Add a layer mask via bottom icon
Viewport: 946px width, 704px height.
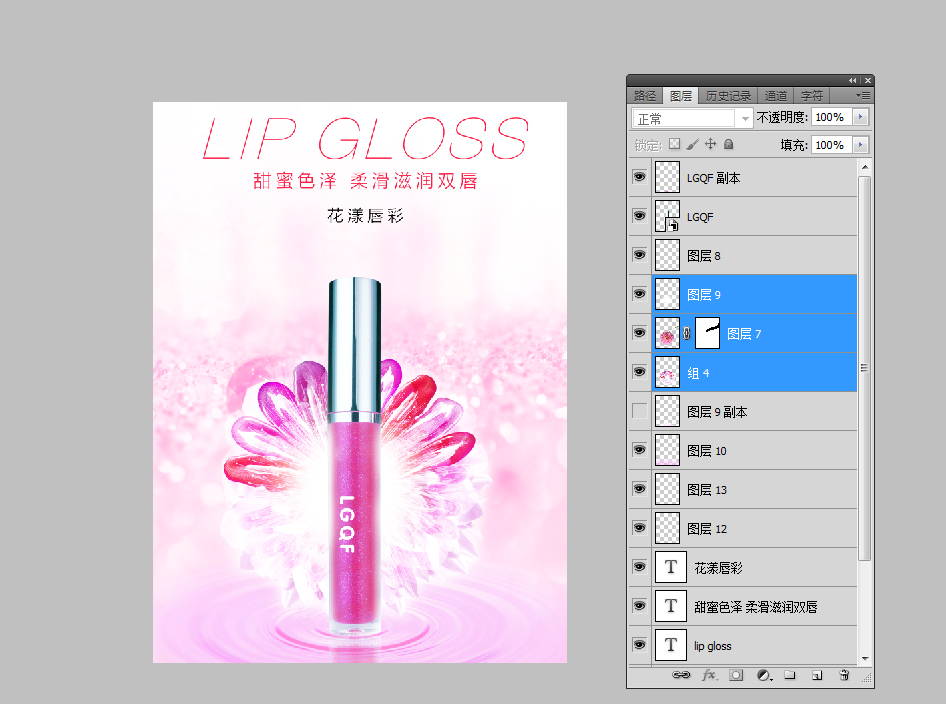coord(736,675)
